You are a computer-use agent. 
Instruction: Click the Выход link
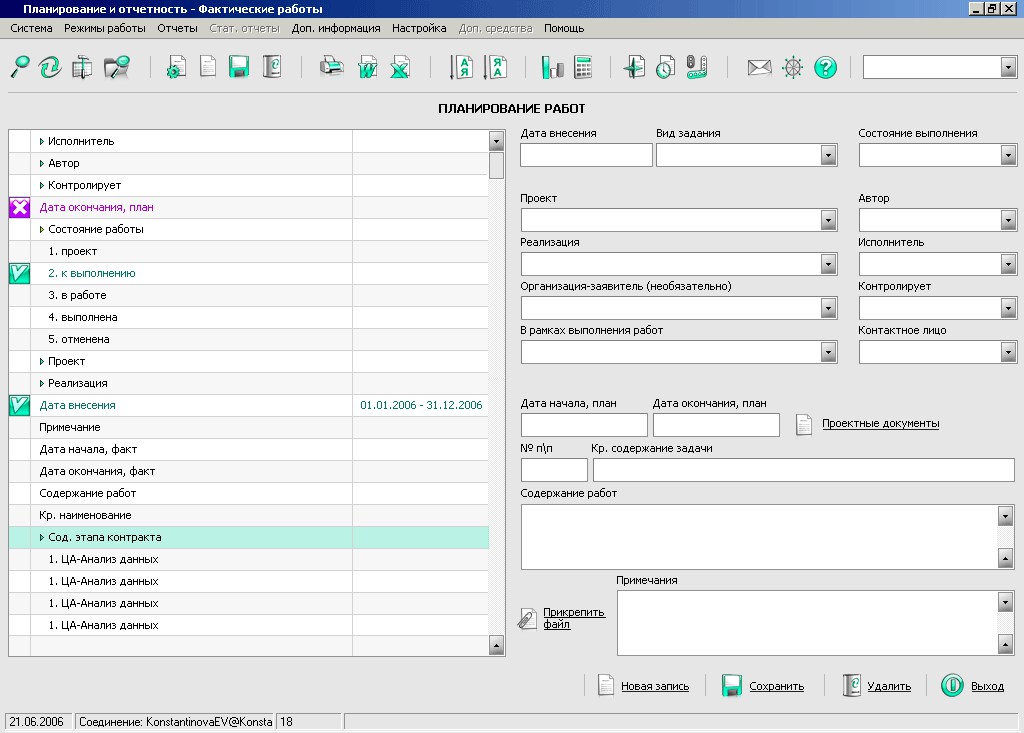tap(987, 687)
